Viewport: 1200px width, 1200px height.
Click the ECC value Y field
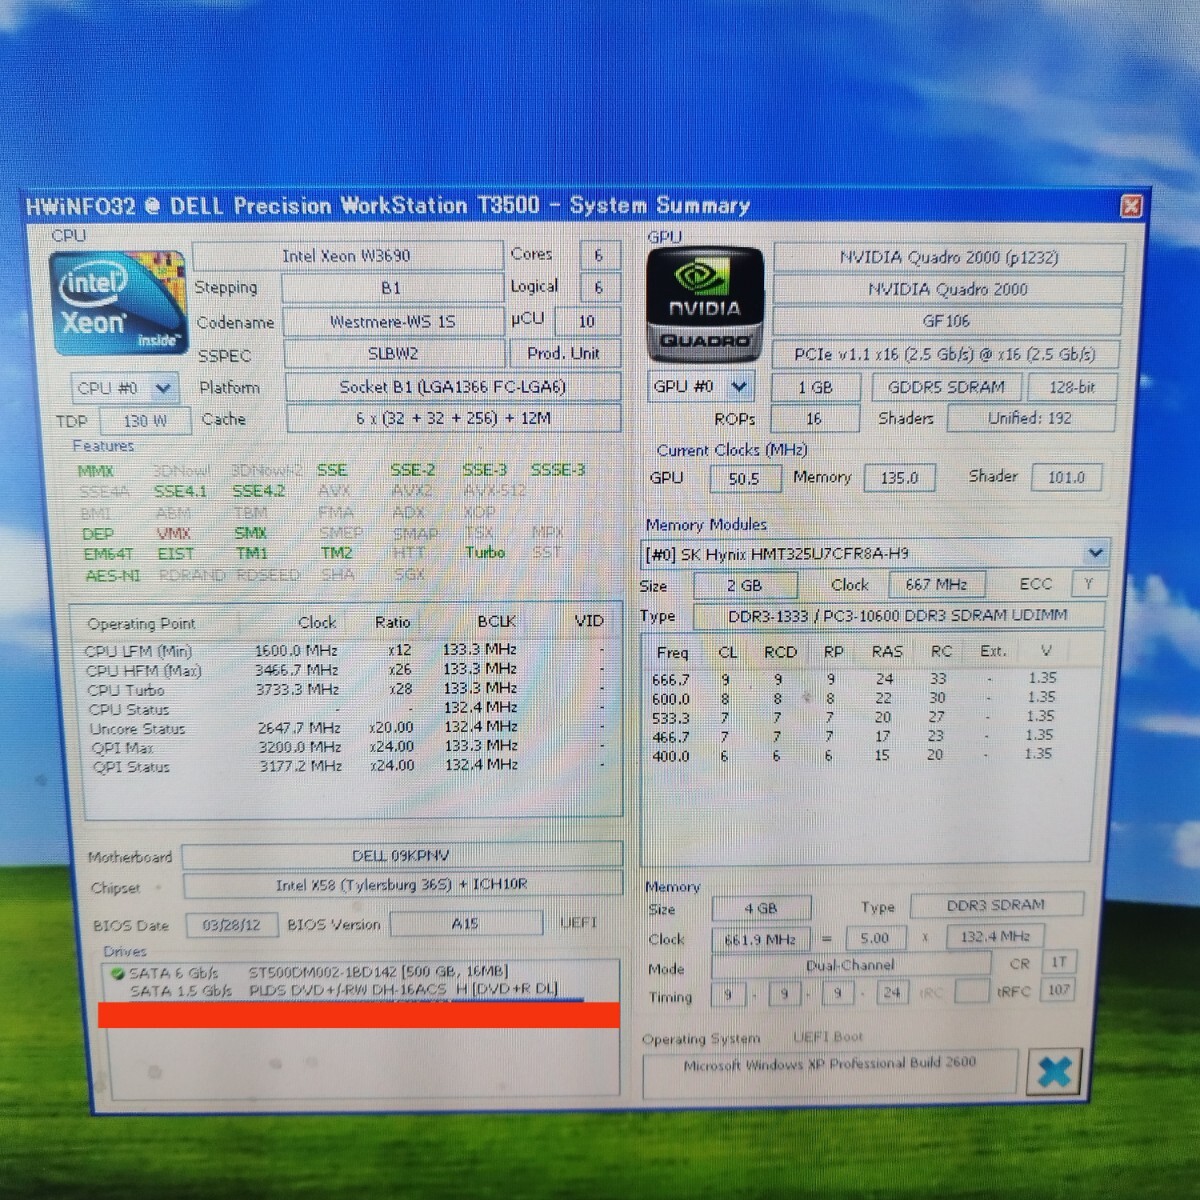point(1088,583)
